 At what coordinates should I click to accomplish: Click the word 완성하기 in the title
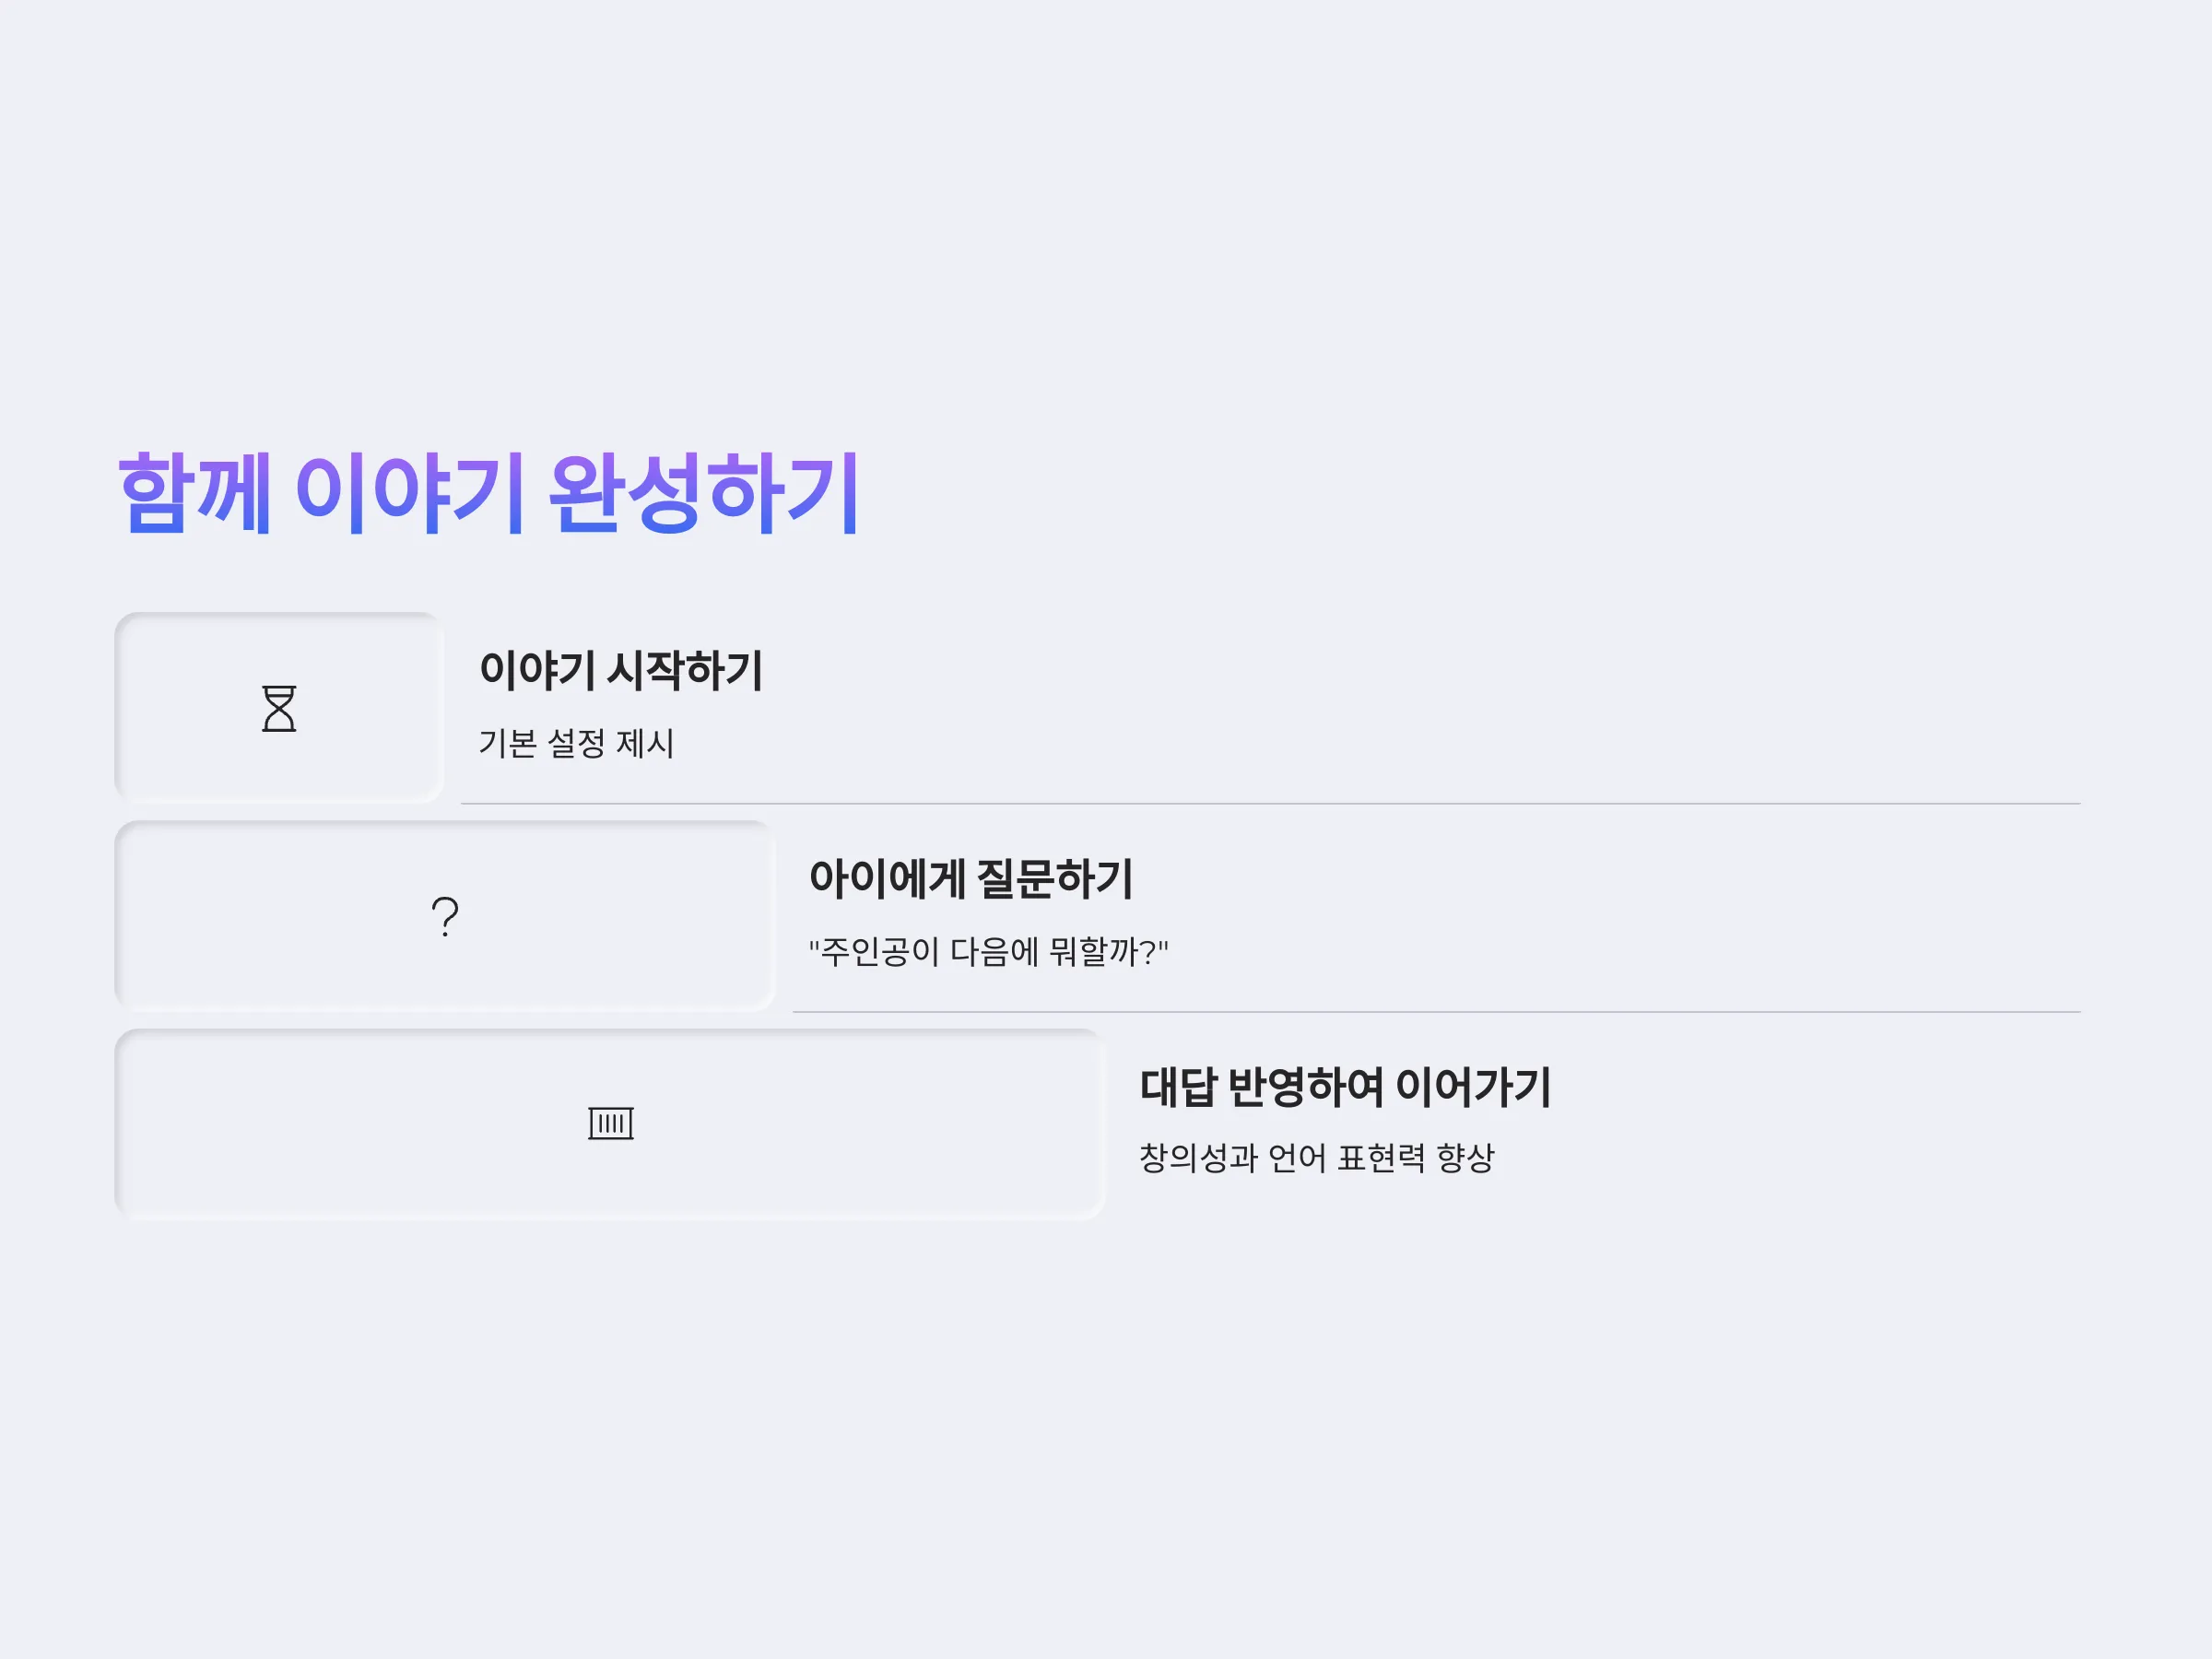(x=704, y=493)
